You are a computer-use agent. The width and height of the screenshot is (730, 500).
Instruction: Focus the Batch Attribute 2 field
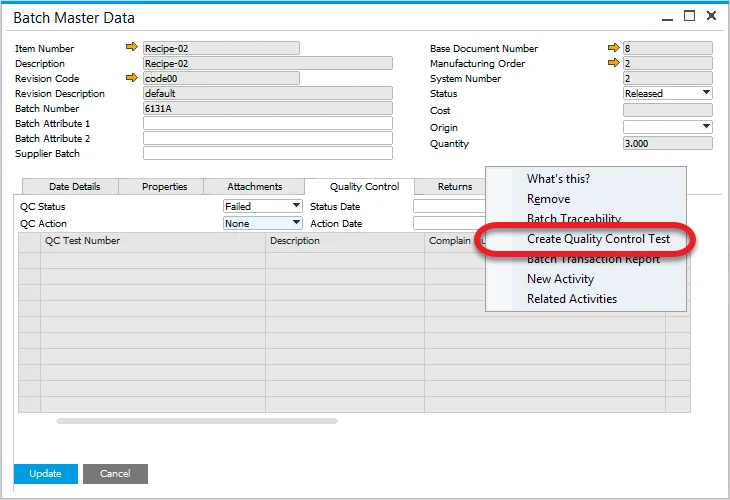268,138
